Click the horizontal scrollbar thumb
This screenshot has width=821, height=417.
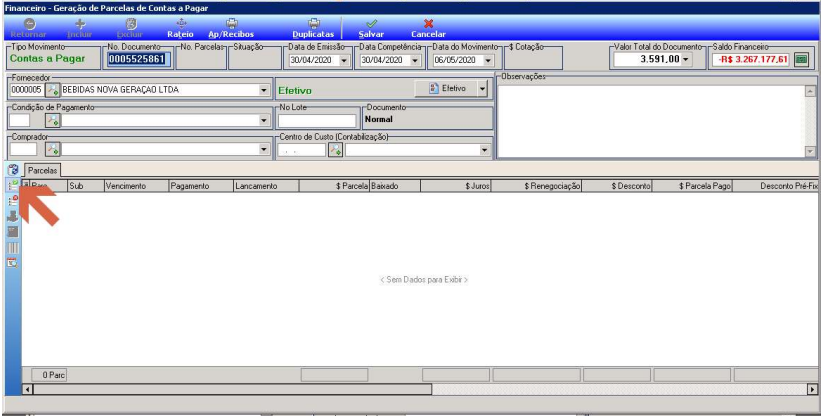click(232, 389)
